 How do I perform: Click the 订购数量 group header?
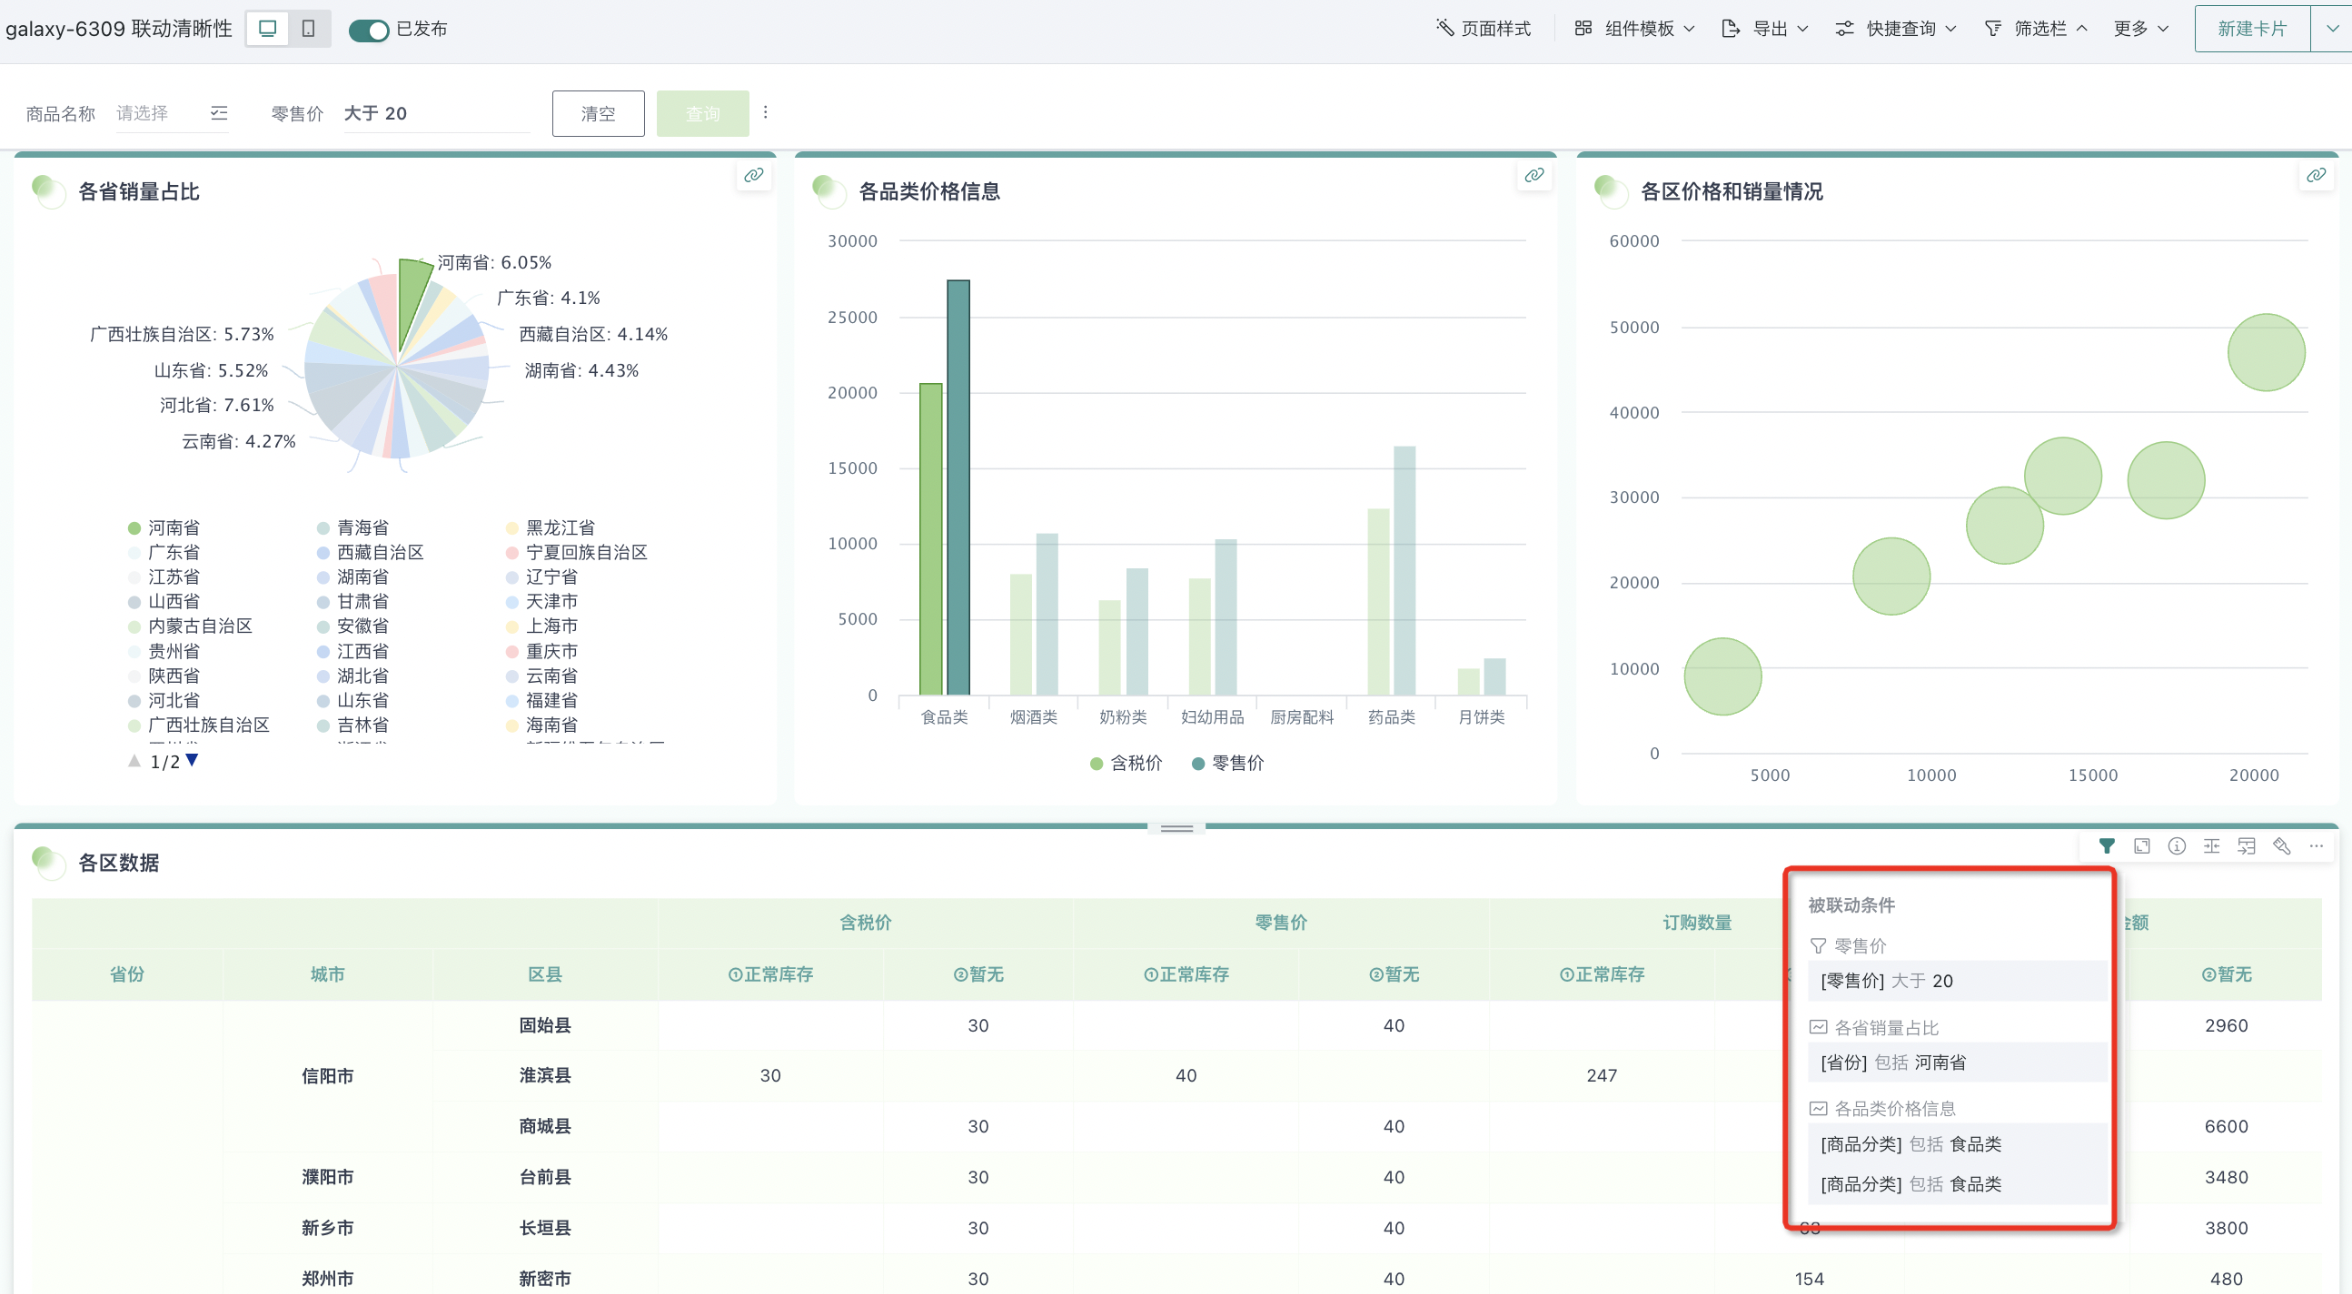click(1697, 922)
